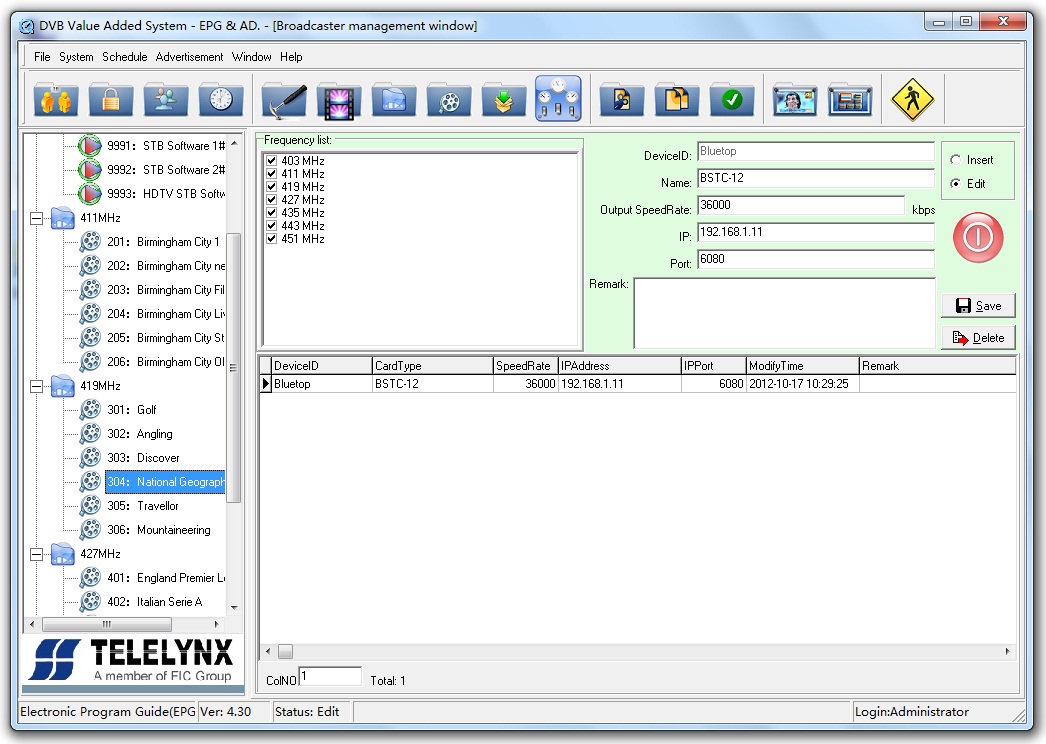Click the Delete button
Image resolution: width=1046 pixels, height=744 pixels.
click(978, 338)
